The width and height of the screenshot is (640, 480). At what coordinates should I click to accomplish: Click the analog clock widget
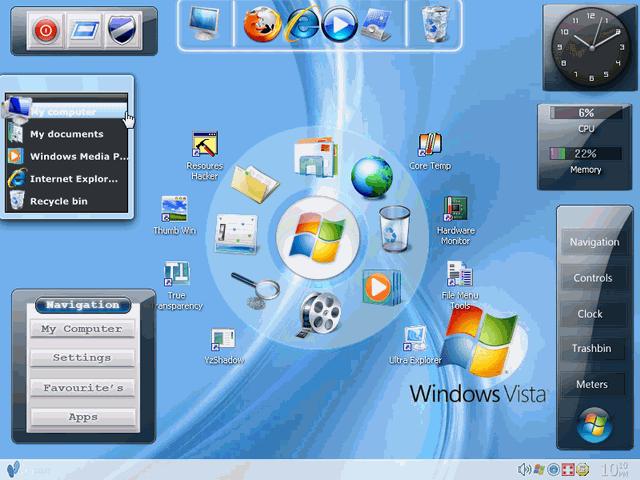point(591,48)
